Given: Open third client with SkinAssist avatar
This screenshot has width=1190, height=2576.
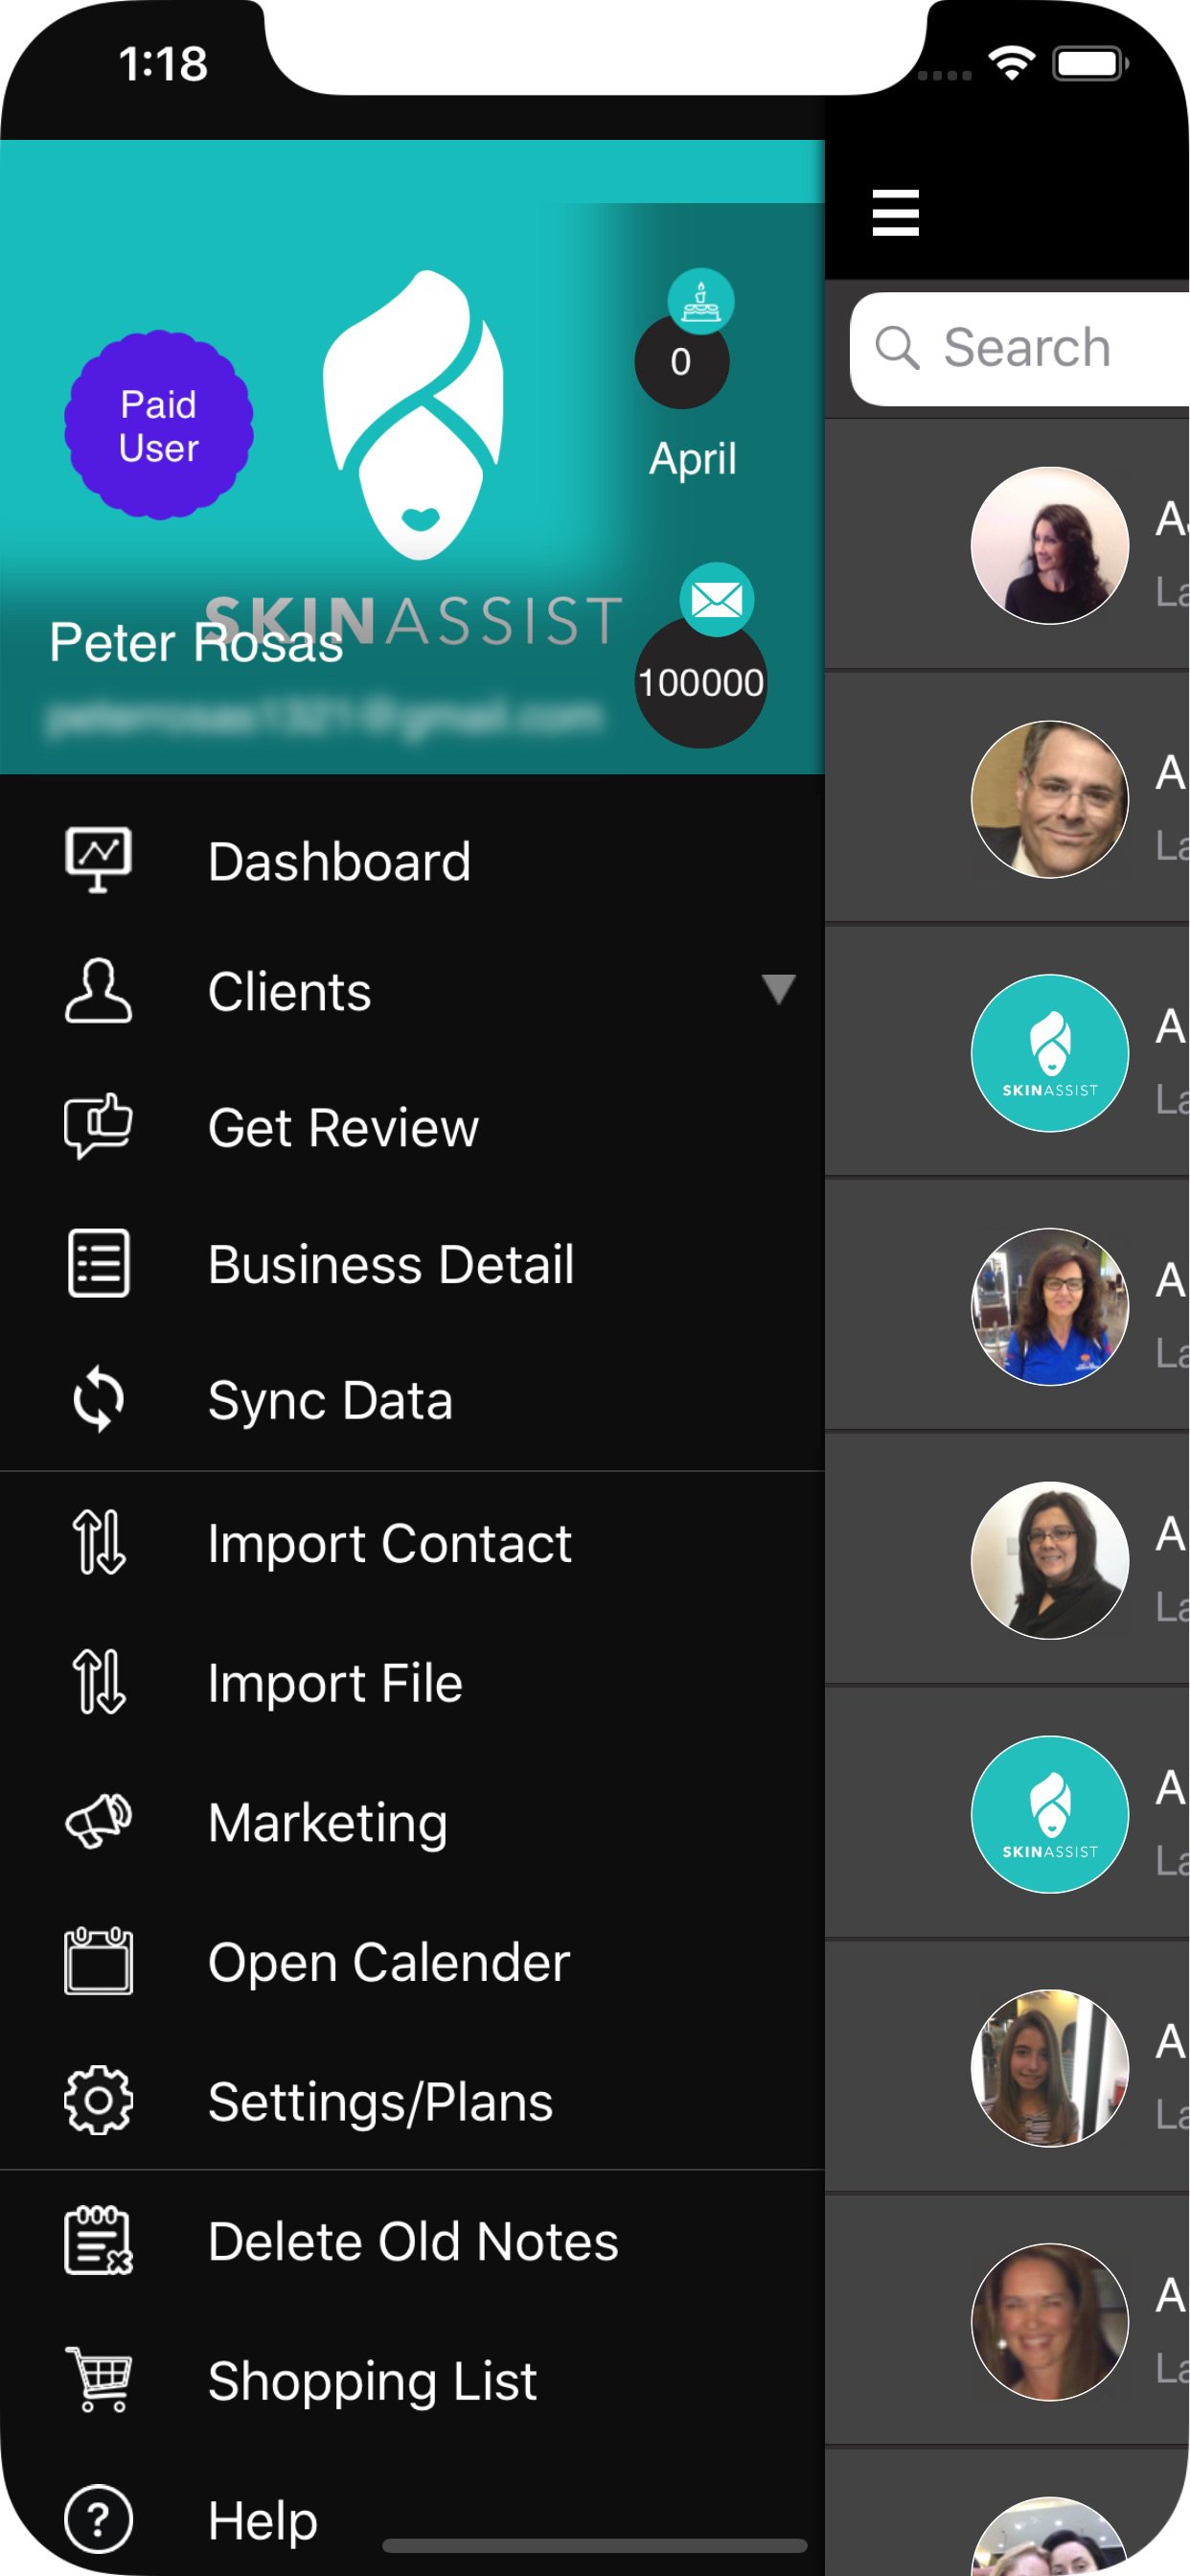Looking at the screenshot, I should [1049, 1053].
